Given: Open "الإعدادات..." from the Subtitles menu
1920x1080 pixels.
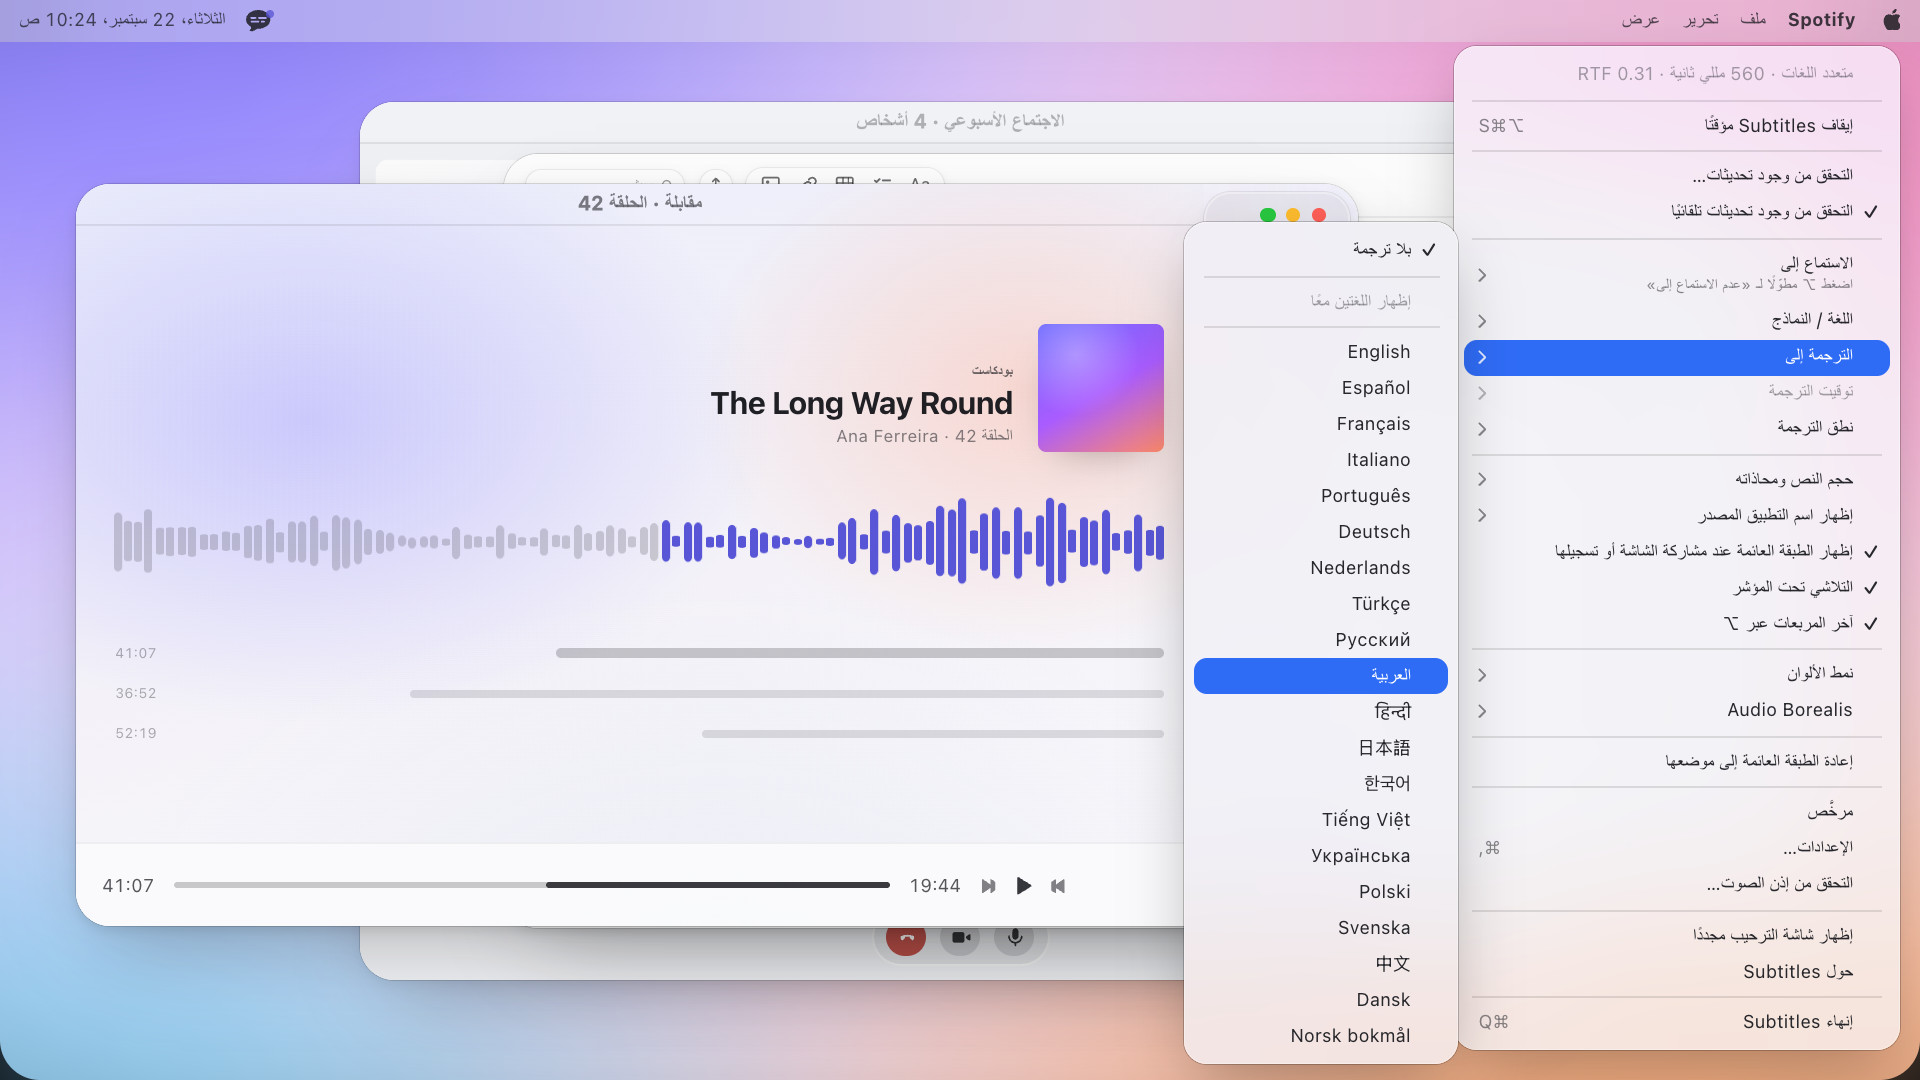Looking at the screenshot, I should click(x=1677, y=848).
